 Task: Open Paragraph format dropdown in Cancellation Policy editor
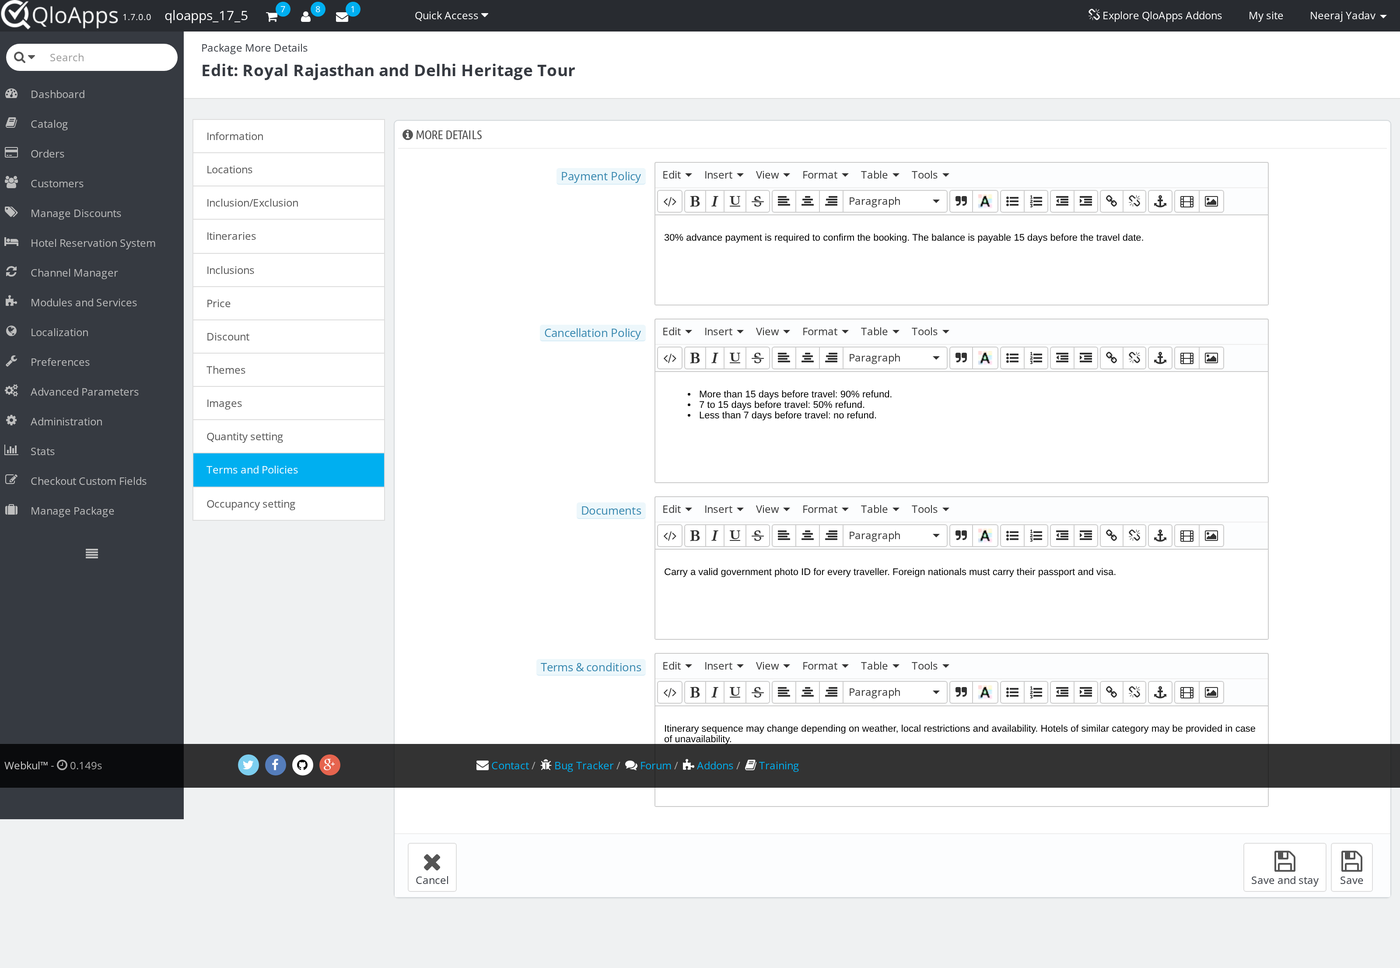pyautogui.click(x=894, y=358)
